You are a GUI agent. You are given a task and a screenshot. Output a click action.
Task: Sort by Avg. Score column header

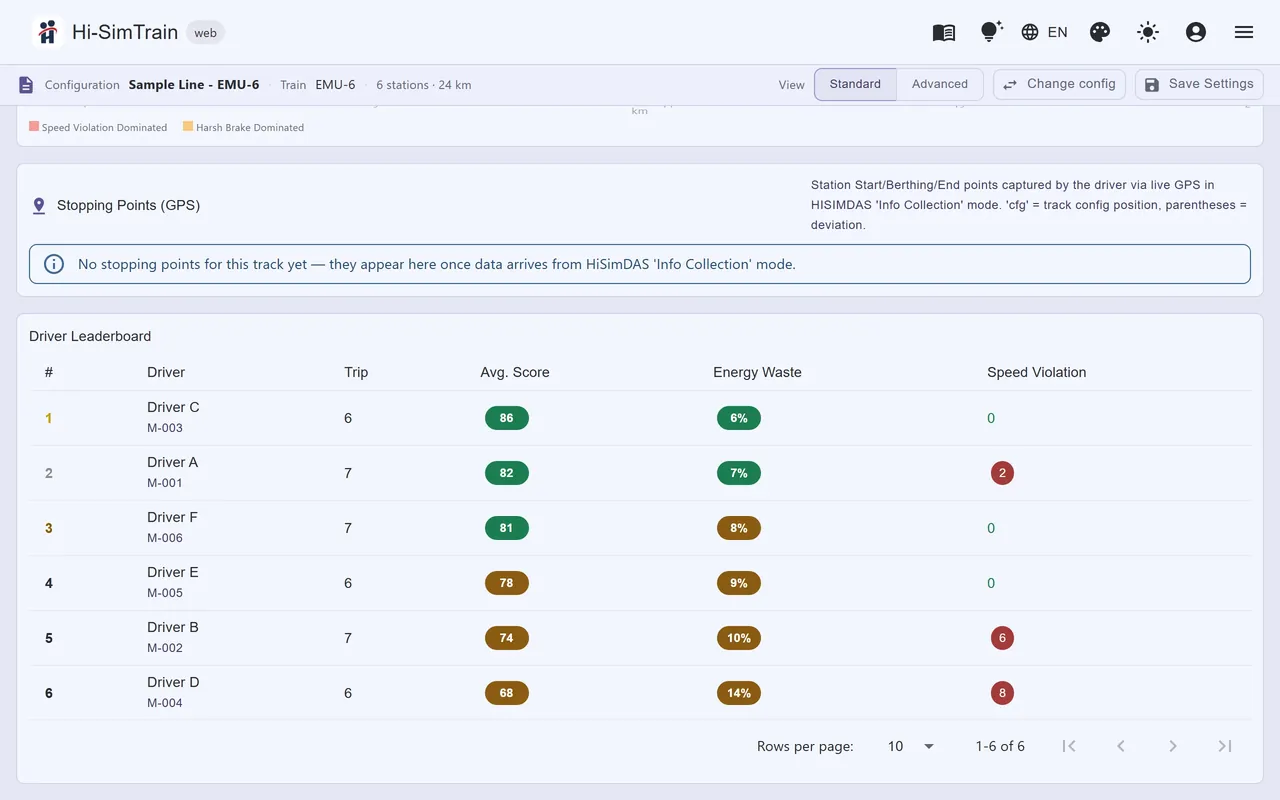(515, 372)
